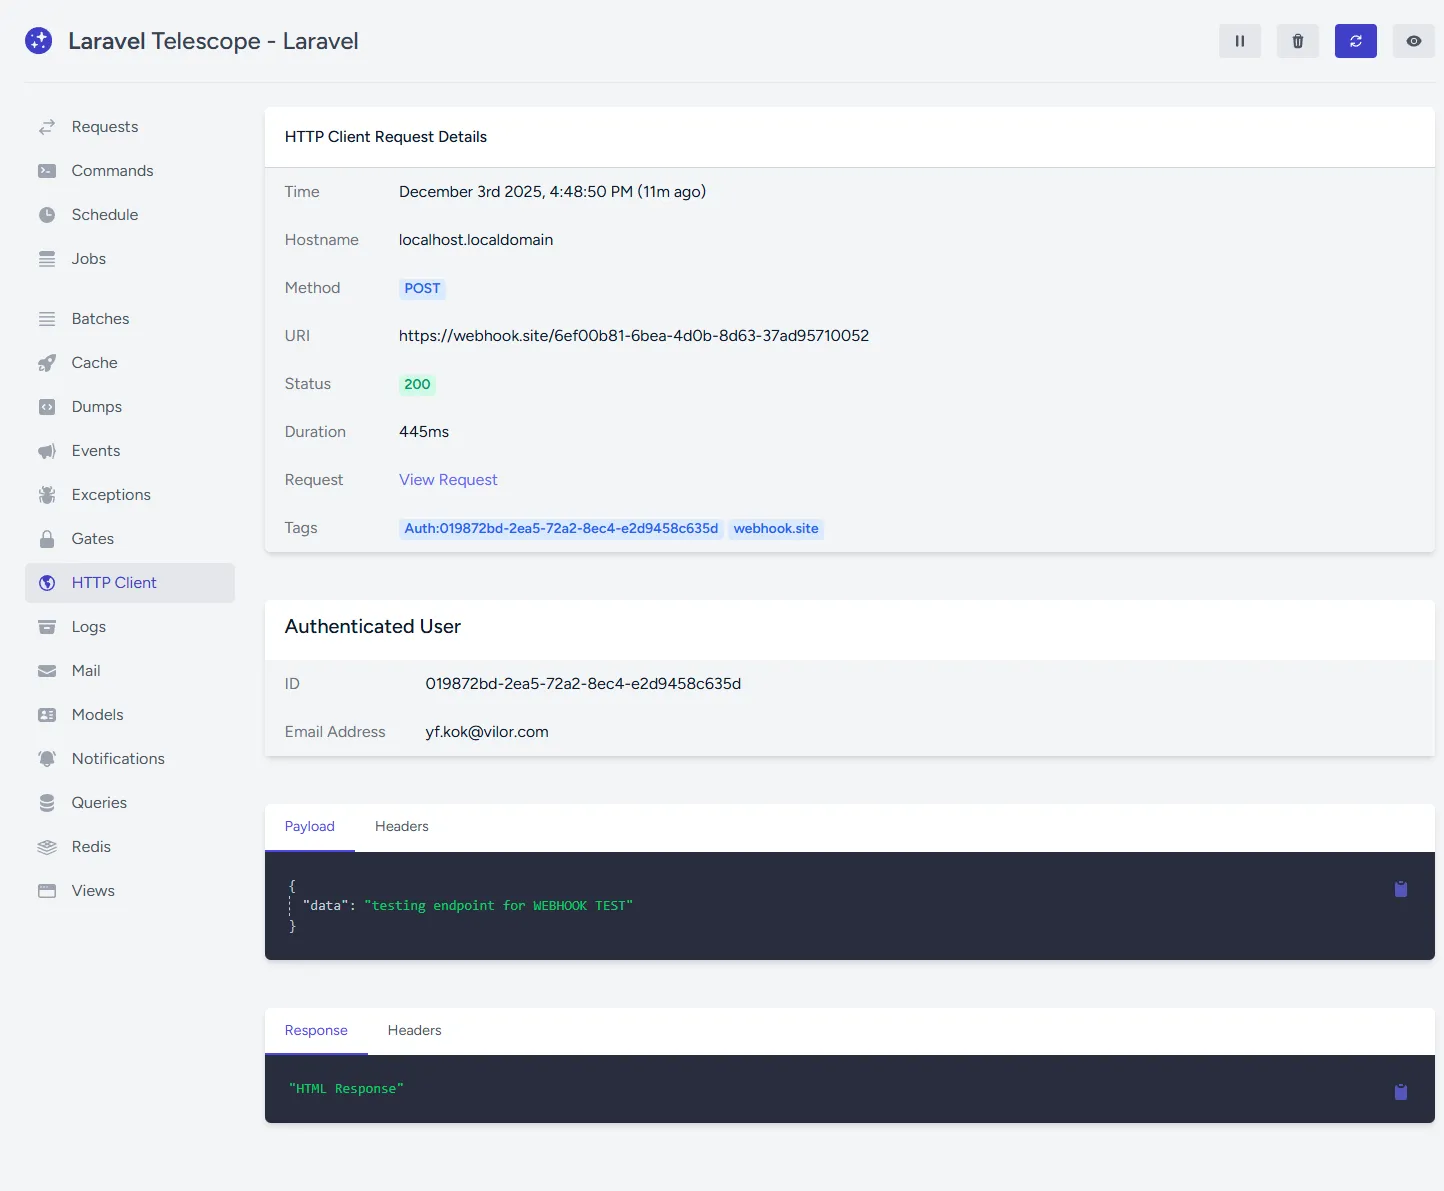Click the yf.kok@vilor.com email address
The image size is (1444, 1191).
pyautogui.click(x=487, y=732)
